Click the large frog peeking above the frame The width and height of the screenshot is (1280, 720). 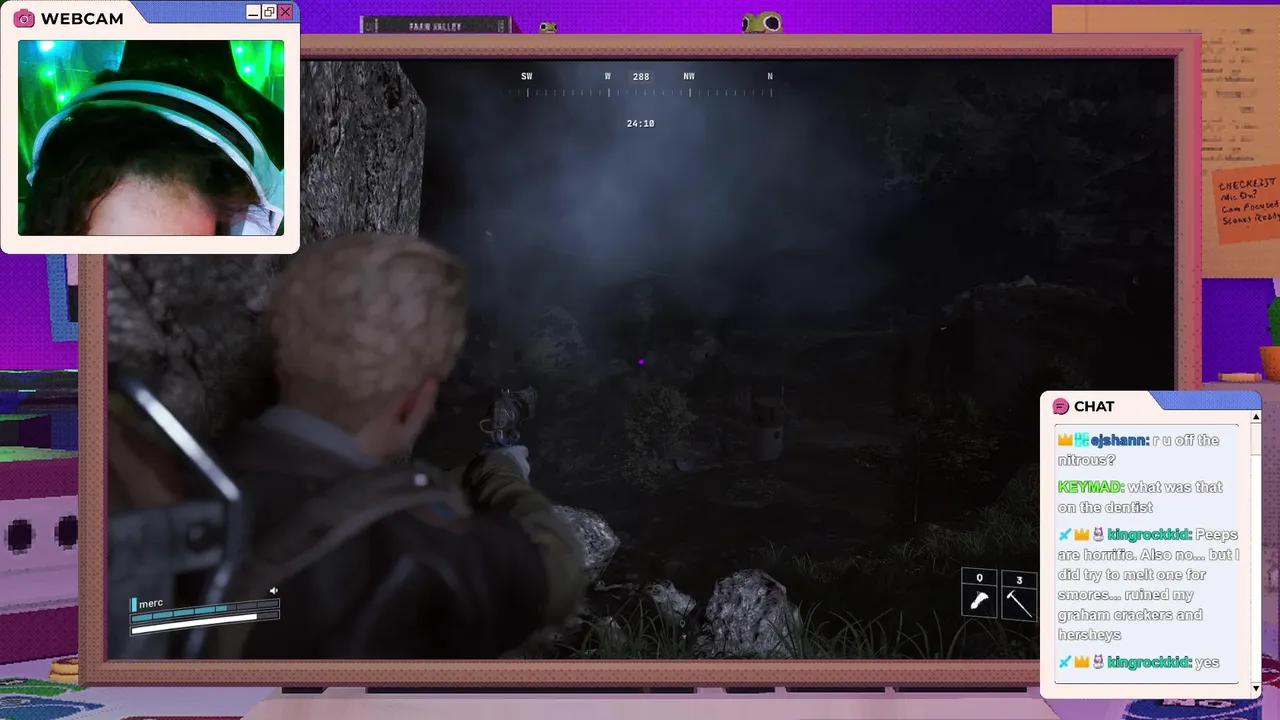(x=762, y=22)
